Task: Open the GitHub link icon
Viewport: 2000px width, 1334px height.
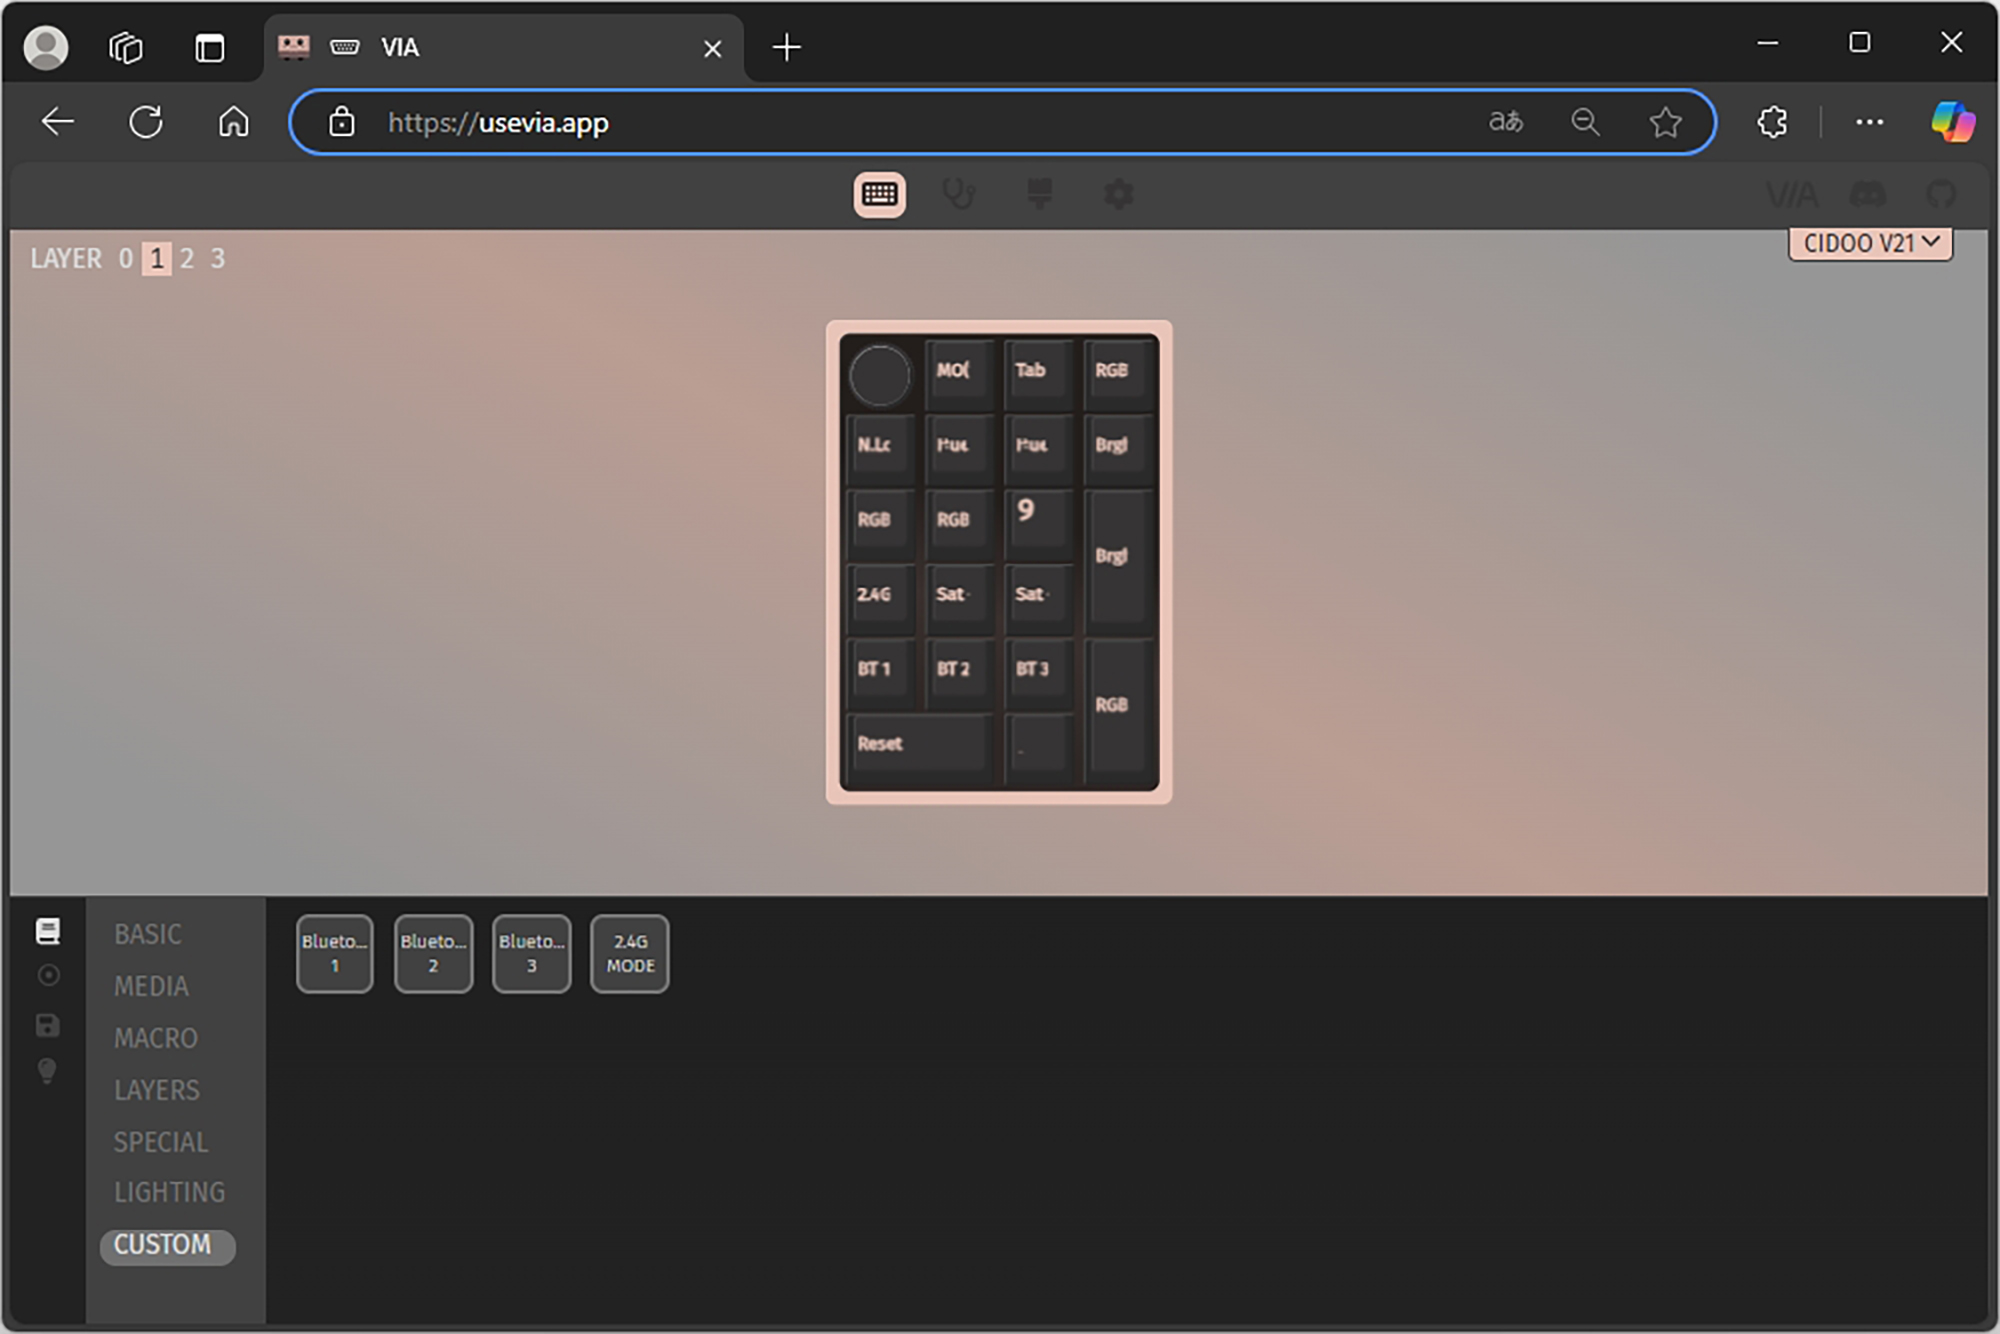Action: click(x=1941, y=194)
